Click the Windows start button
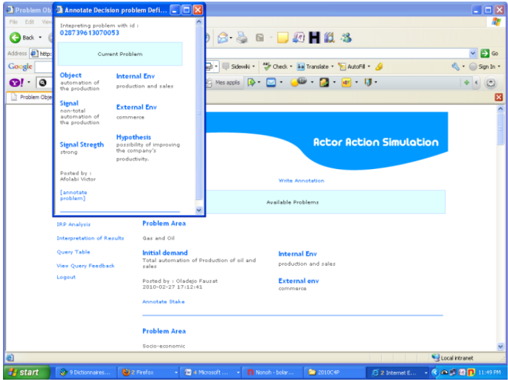Image resolution: width=508 pixels, height=380 pixels. [x=27, y=372]
